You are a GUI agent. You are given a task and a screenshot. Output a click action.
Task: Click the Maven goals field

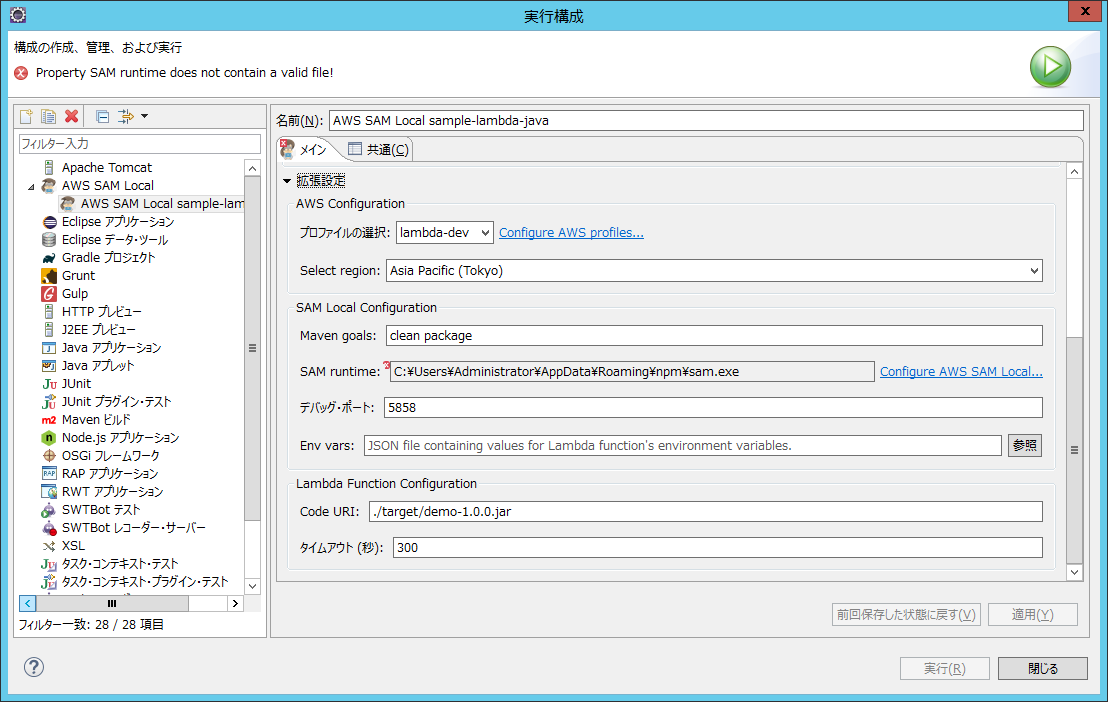click(714, 336)
